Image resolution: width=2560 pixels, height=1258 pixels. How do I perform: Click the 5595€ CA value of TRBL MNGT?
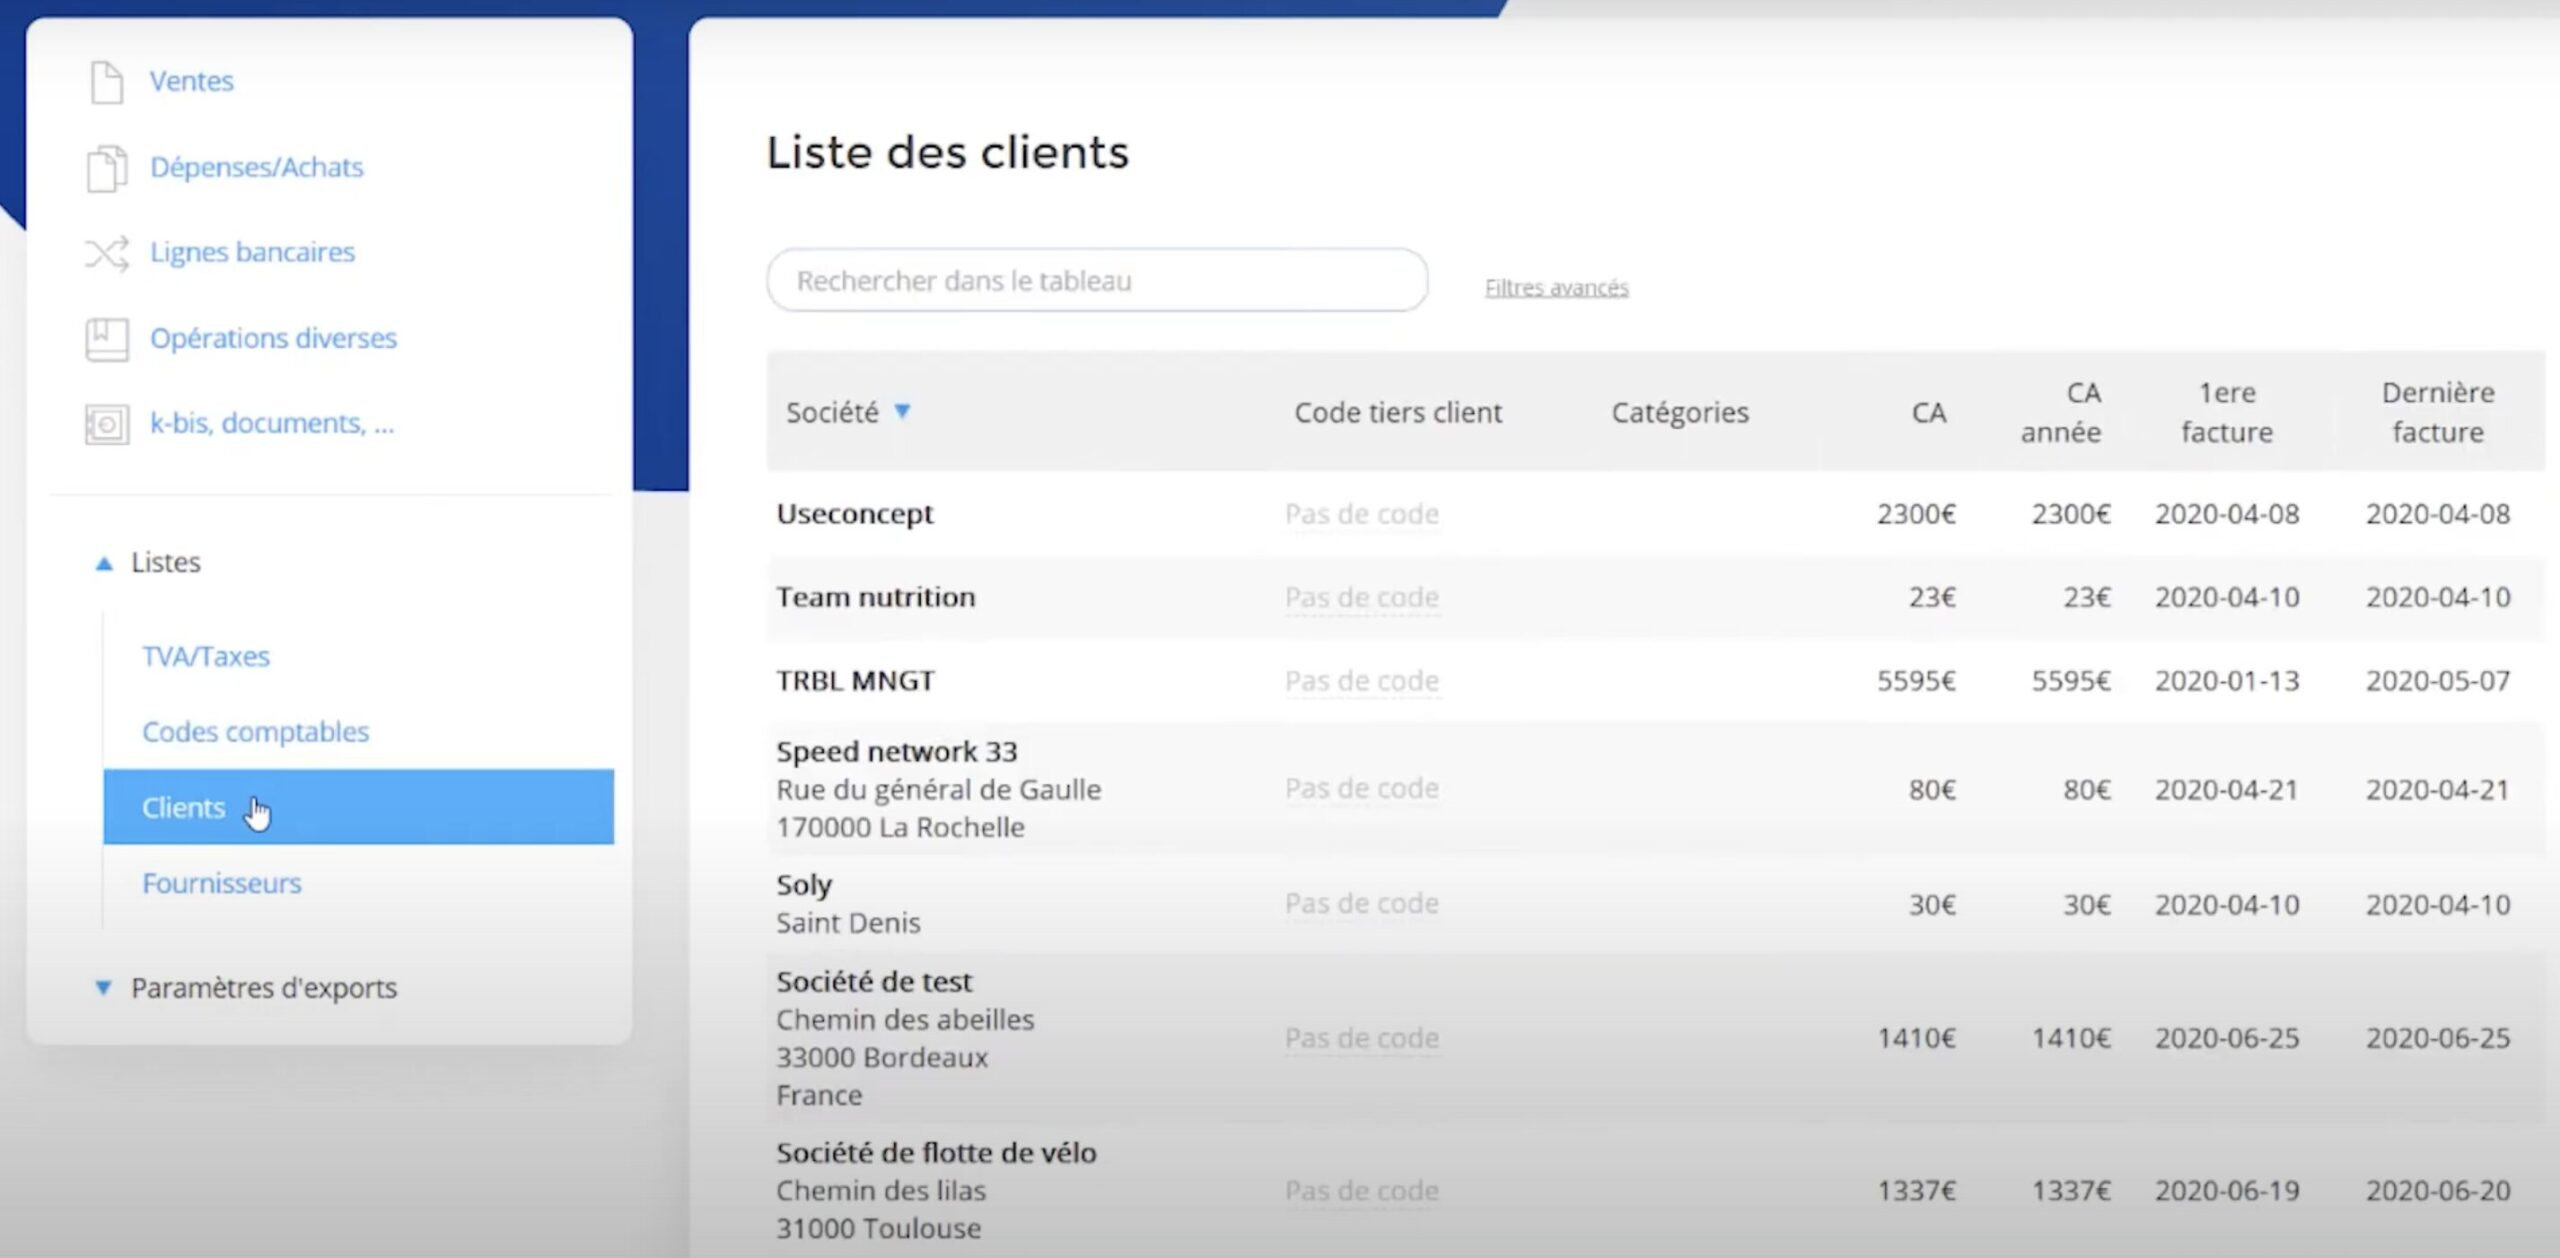pos(1916,681)
